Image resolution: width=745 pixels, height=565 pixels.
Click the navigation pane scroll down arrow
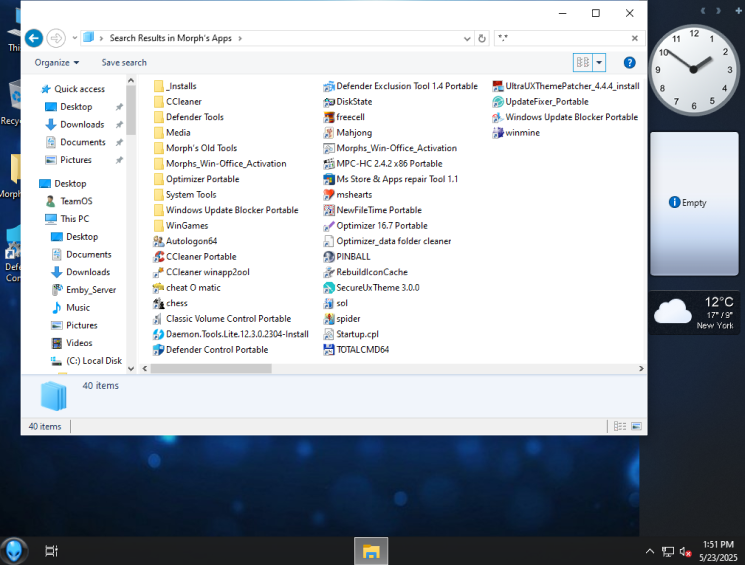click(x=131, y=369)
